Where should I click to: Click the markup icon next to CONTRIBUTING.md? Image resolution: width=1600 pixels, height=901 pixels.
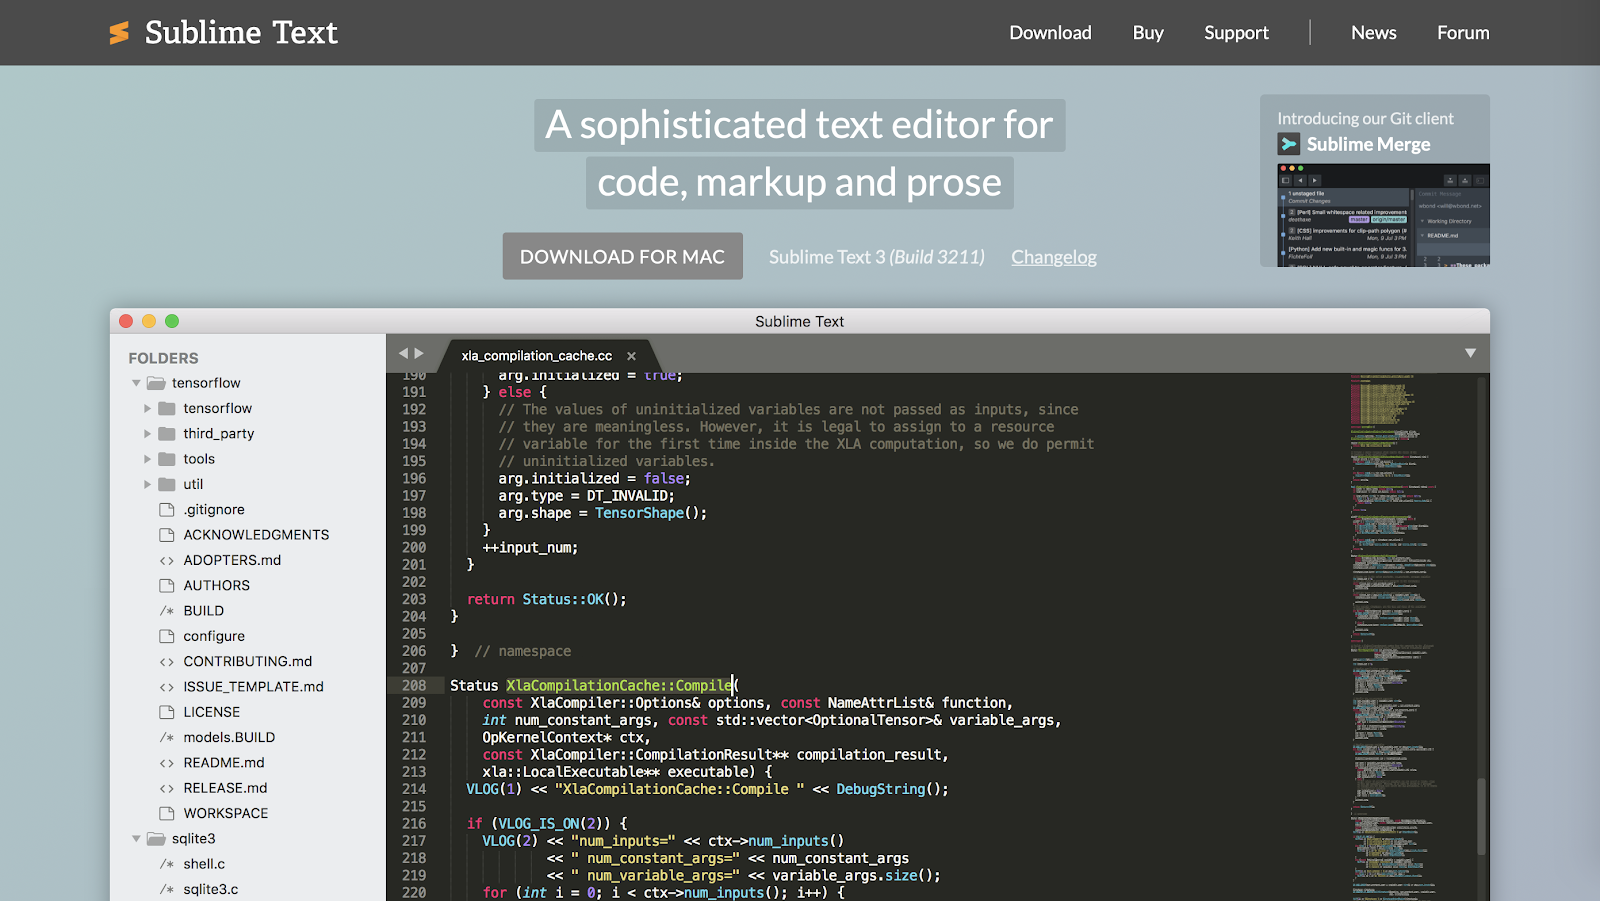[167, 662]
